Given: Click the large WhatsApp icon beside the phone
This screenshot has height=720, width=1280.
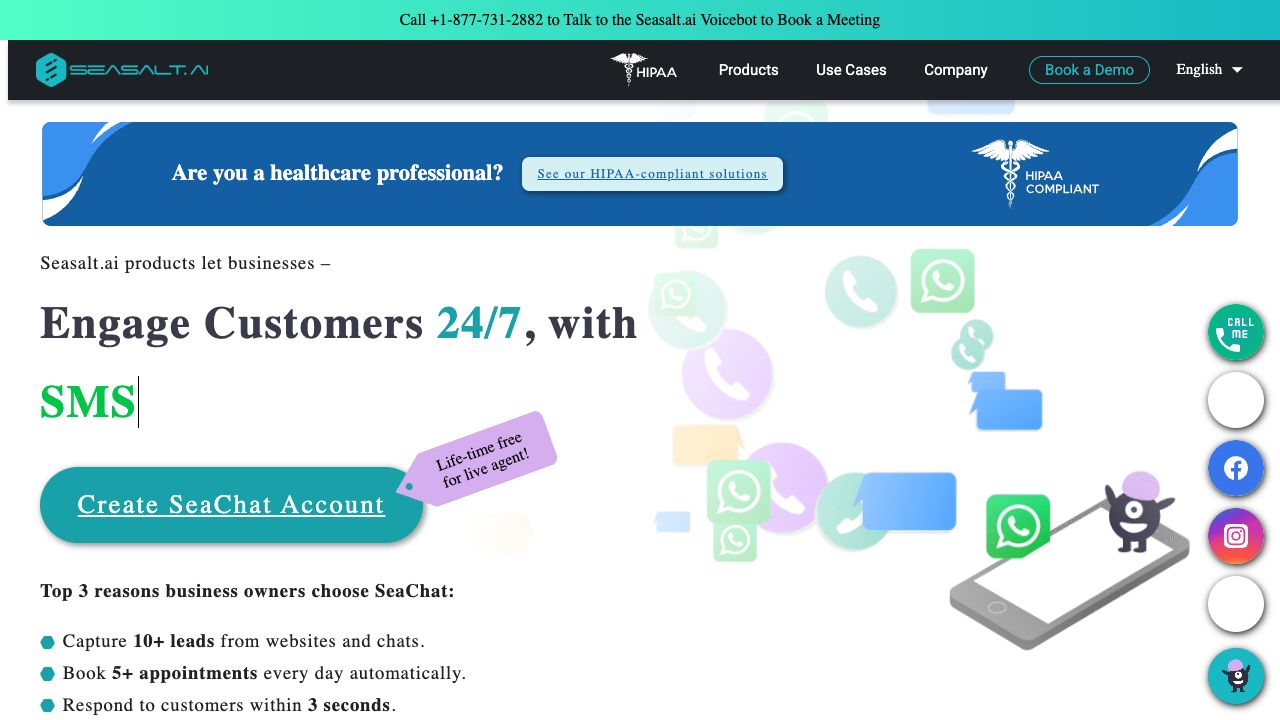Looking at the screenshot, I should point(1018,526).
